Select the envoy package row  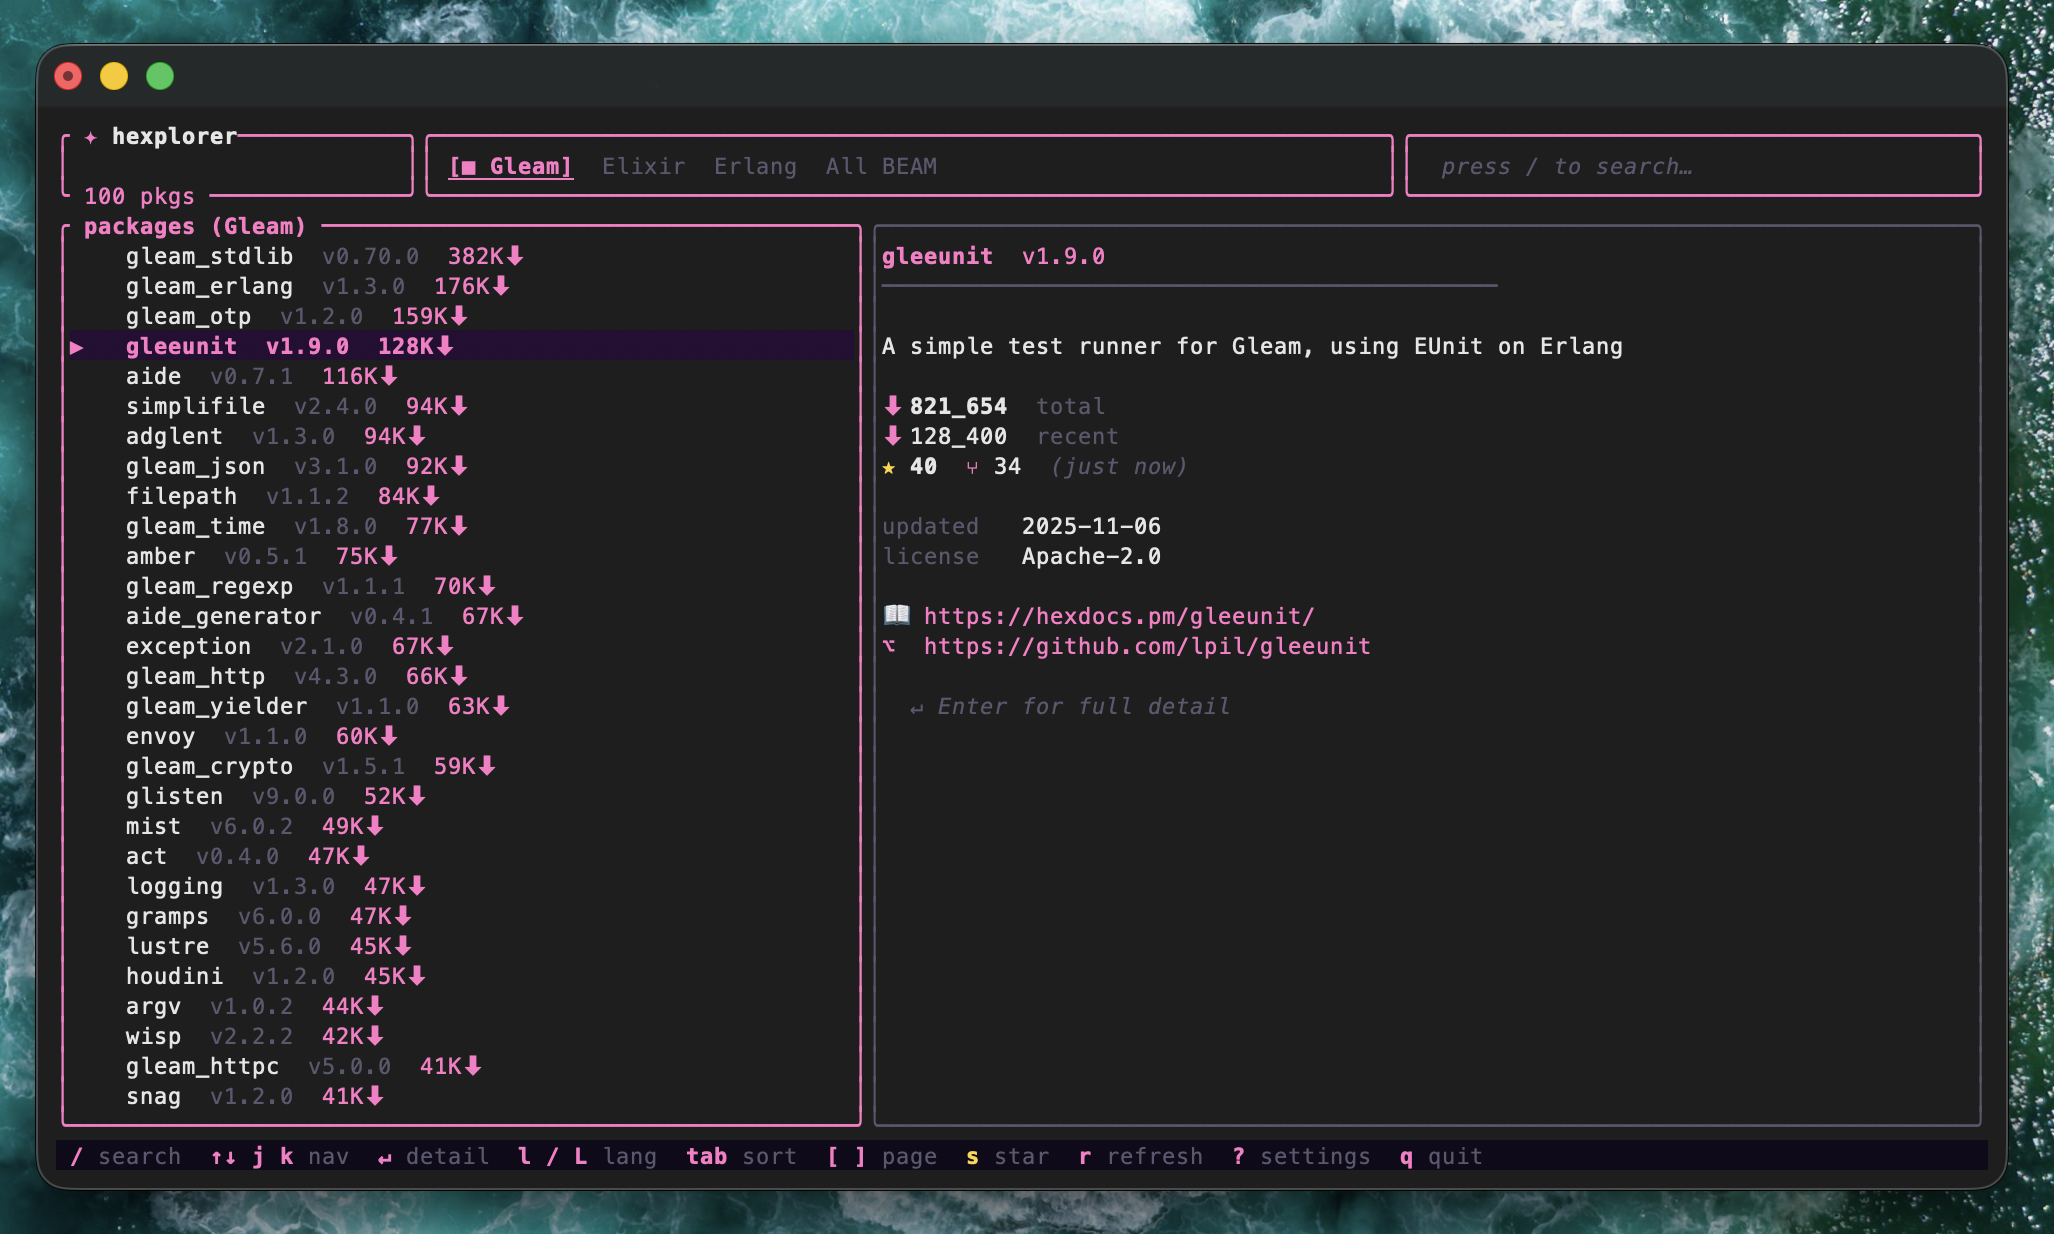pyautogui.click(x=462, y=736)
